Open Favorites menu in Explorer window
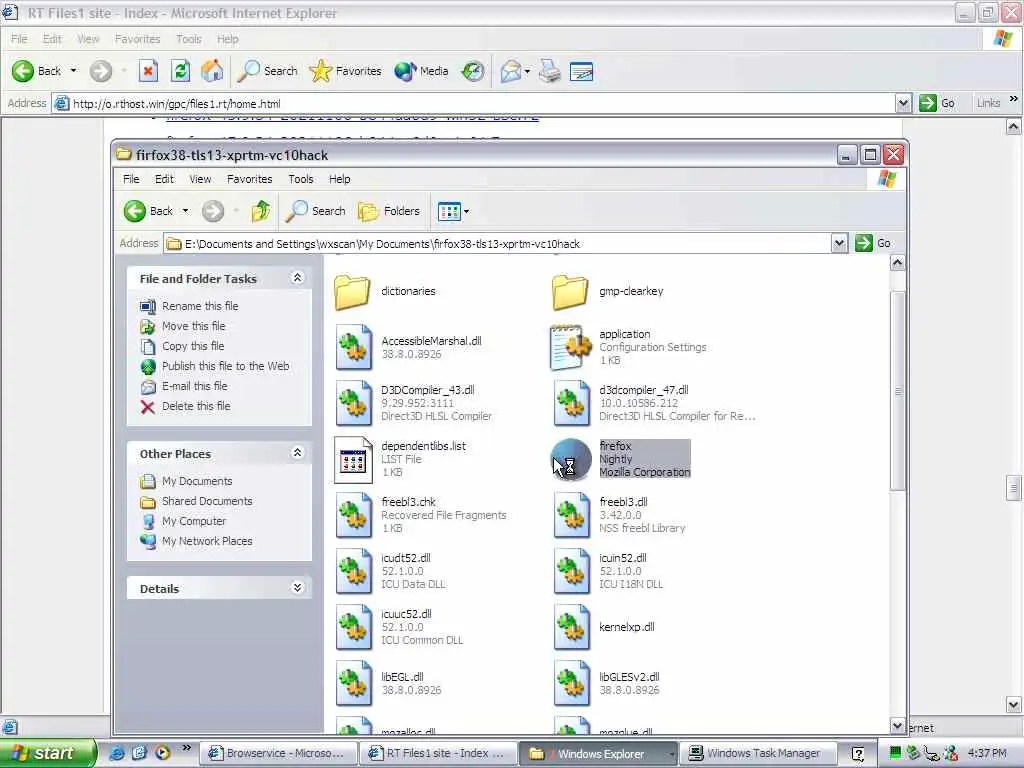The image size is (1024, 768). (x=249, y=179)
